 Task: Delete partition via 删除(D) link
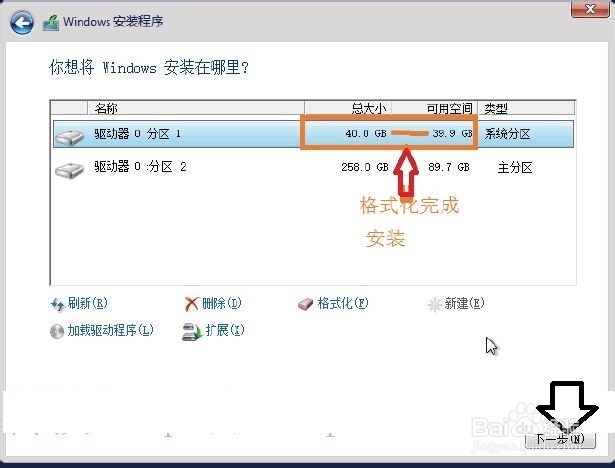point(222,303)
